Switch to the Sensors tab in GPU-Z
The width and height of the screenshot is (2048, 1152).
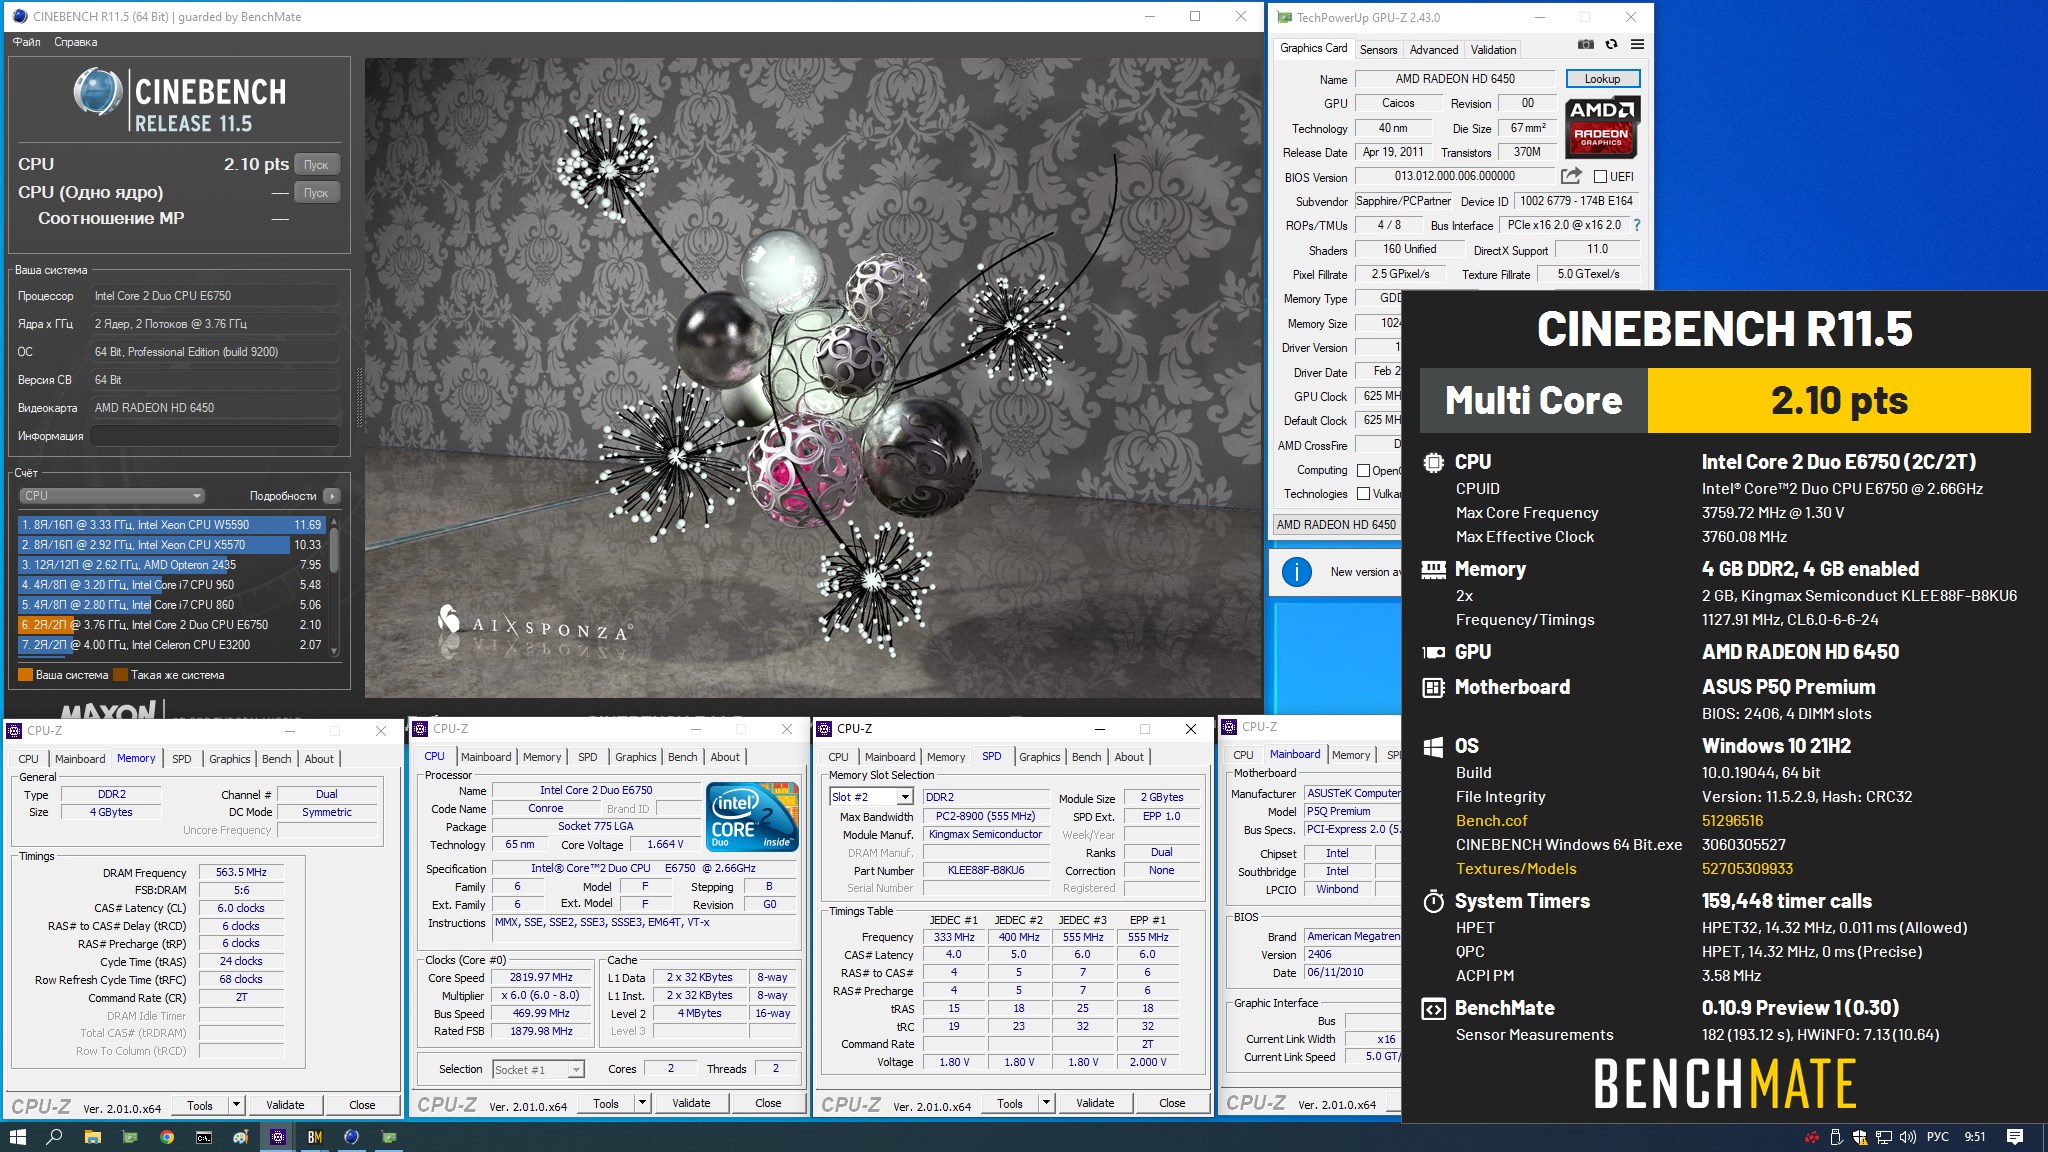click(x=1378, y=49)
